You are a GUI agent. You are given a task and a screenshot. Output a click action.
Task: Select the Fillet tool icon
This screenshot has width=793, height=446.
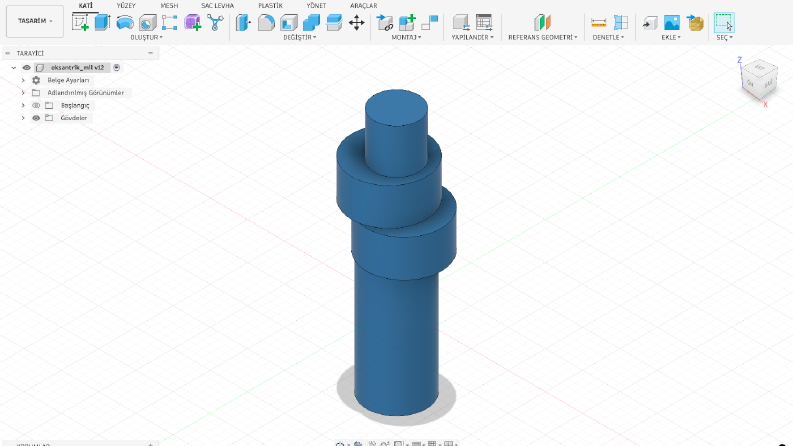pos(266,22)
